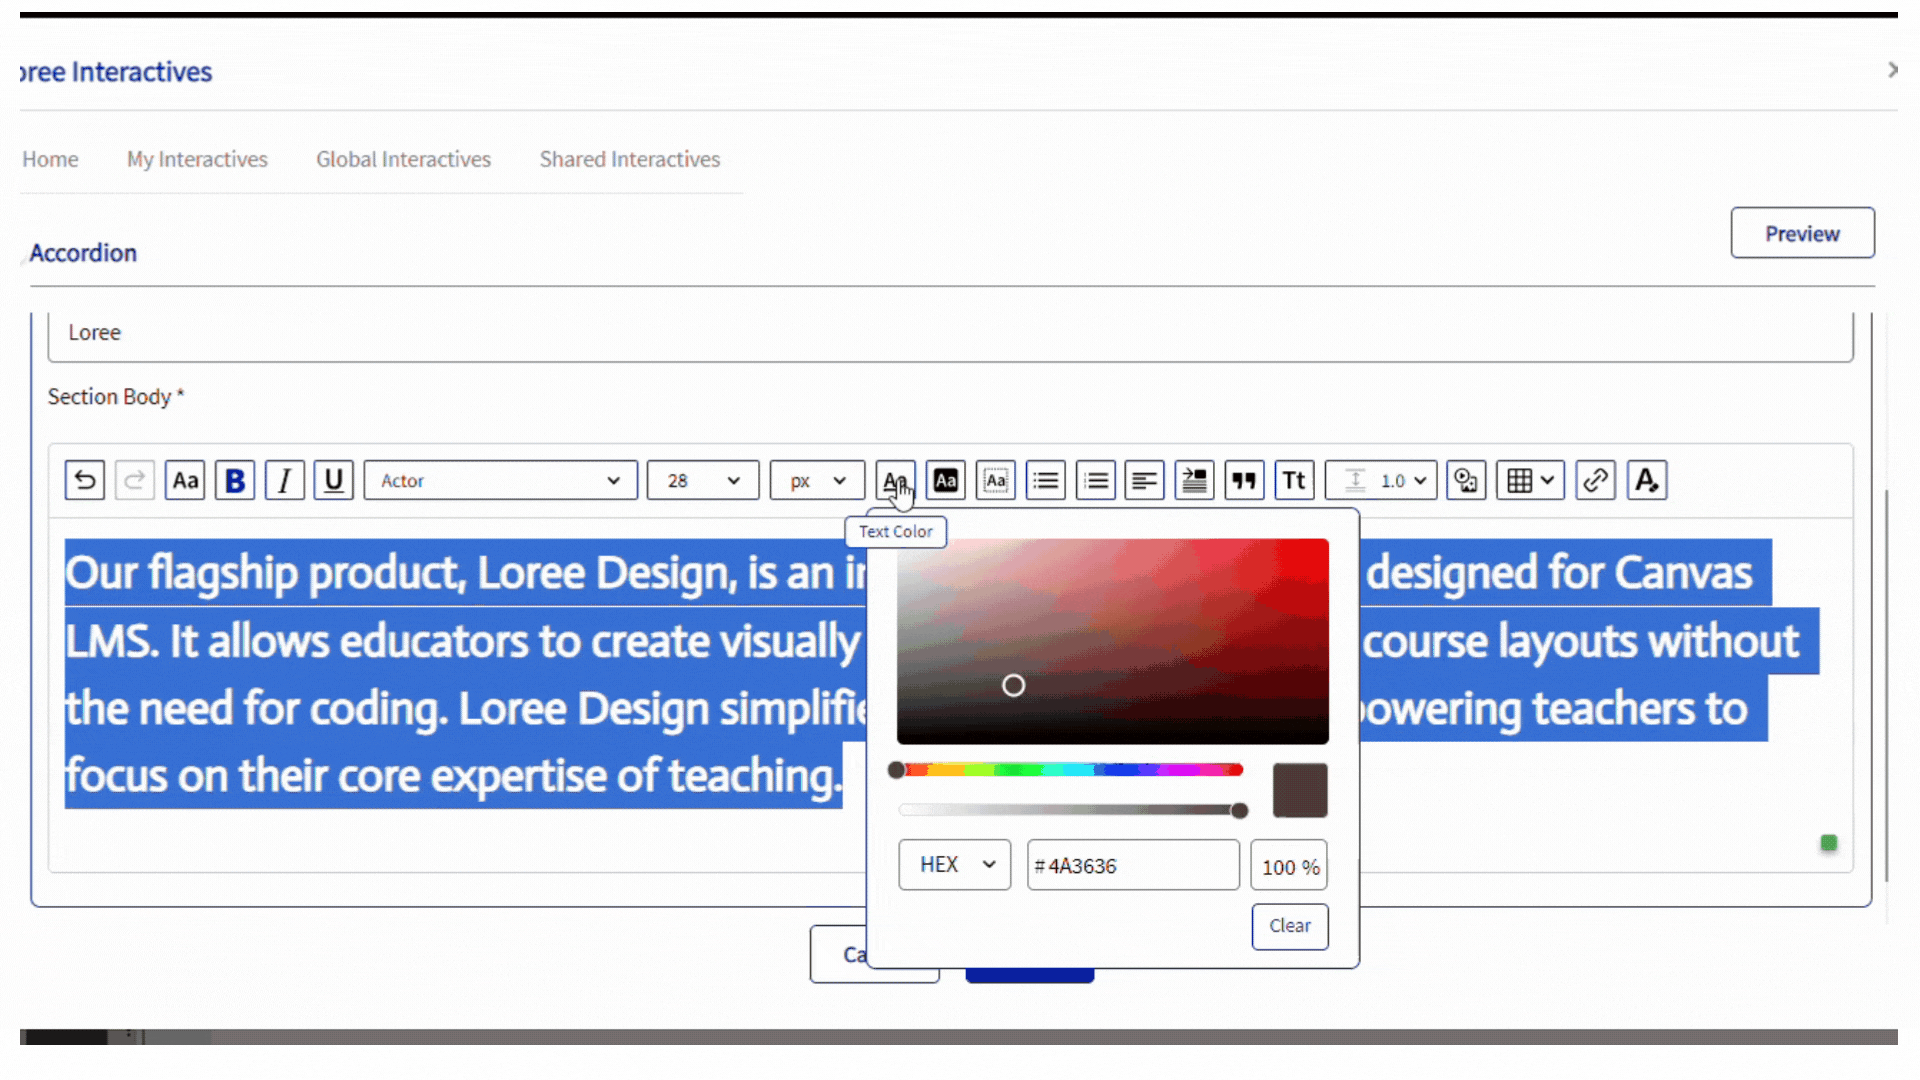
Task: Open the font size 28 dropdown
Action: [x=703, y=481]
